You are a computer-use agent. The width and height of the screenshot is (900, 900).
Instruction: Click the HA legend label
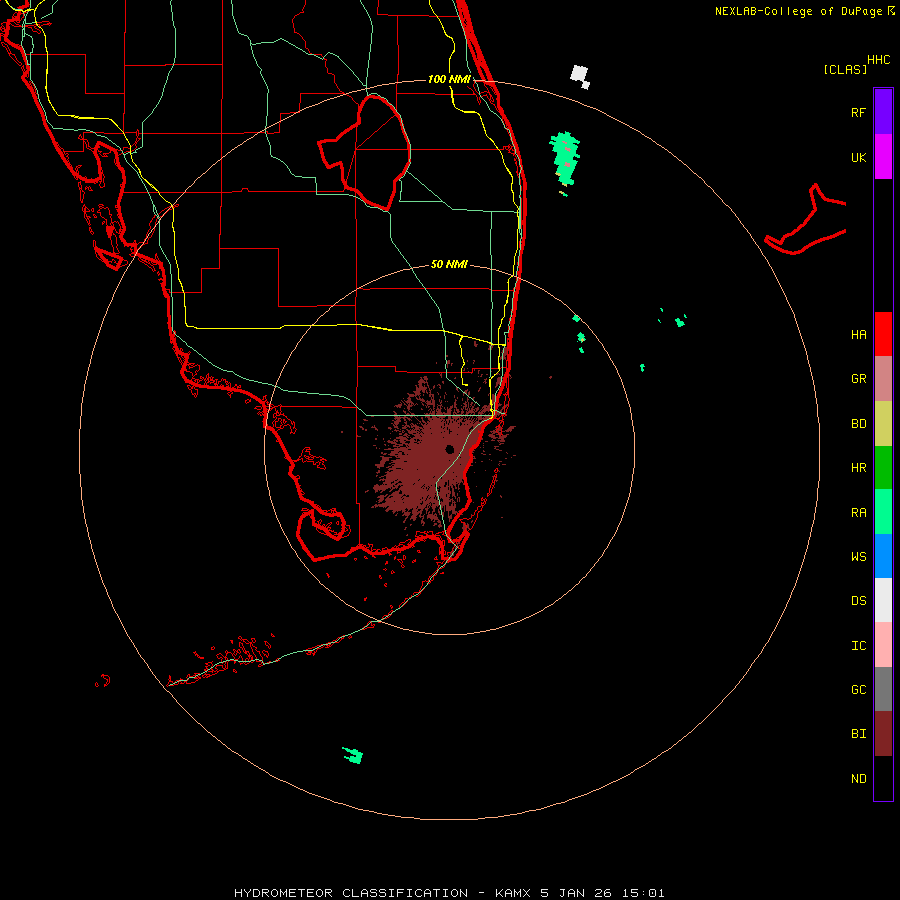coord(858,335)
